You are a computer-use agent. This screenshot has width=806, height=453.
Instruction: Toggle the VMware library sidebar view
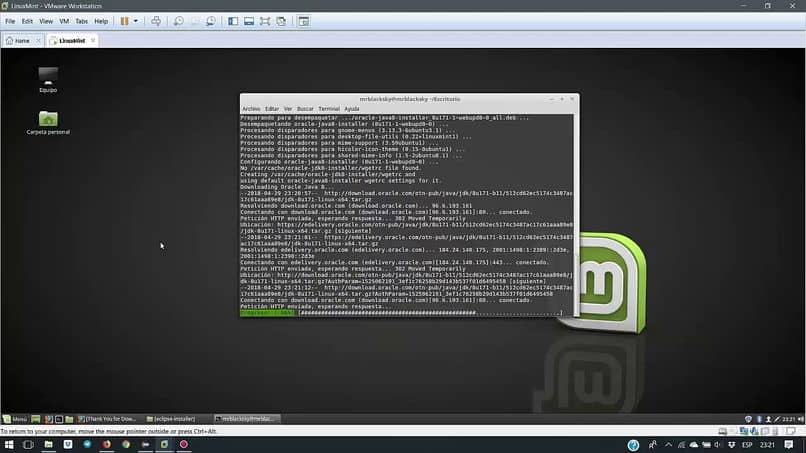233,21
